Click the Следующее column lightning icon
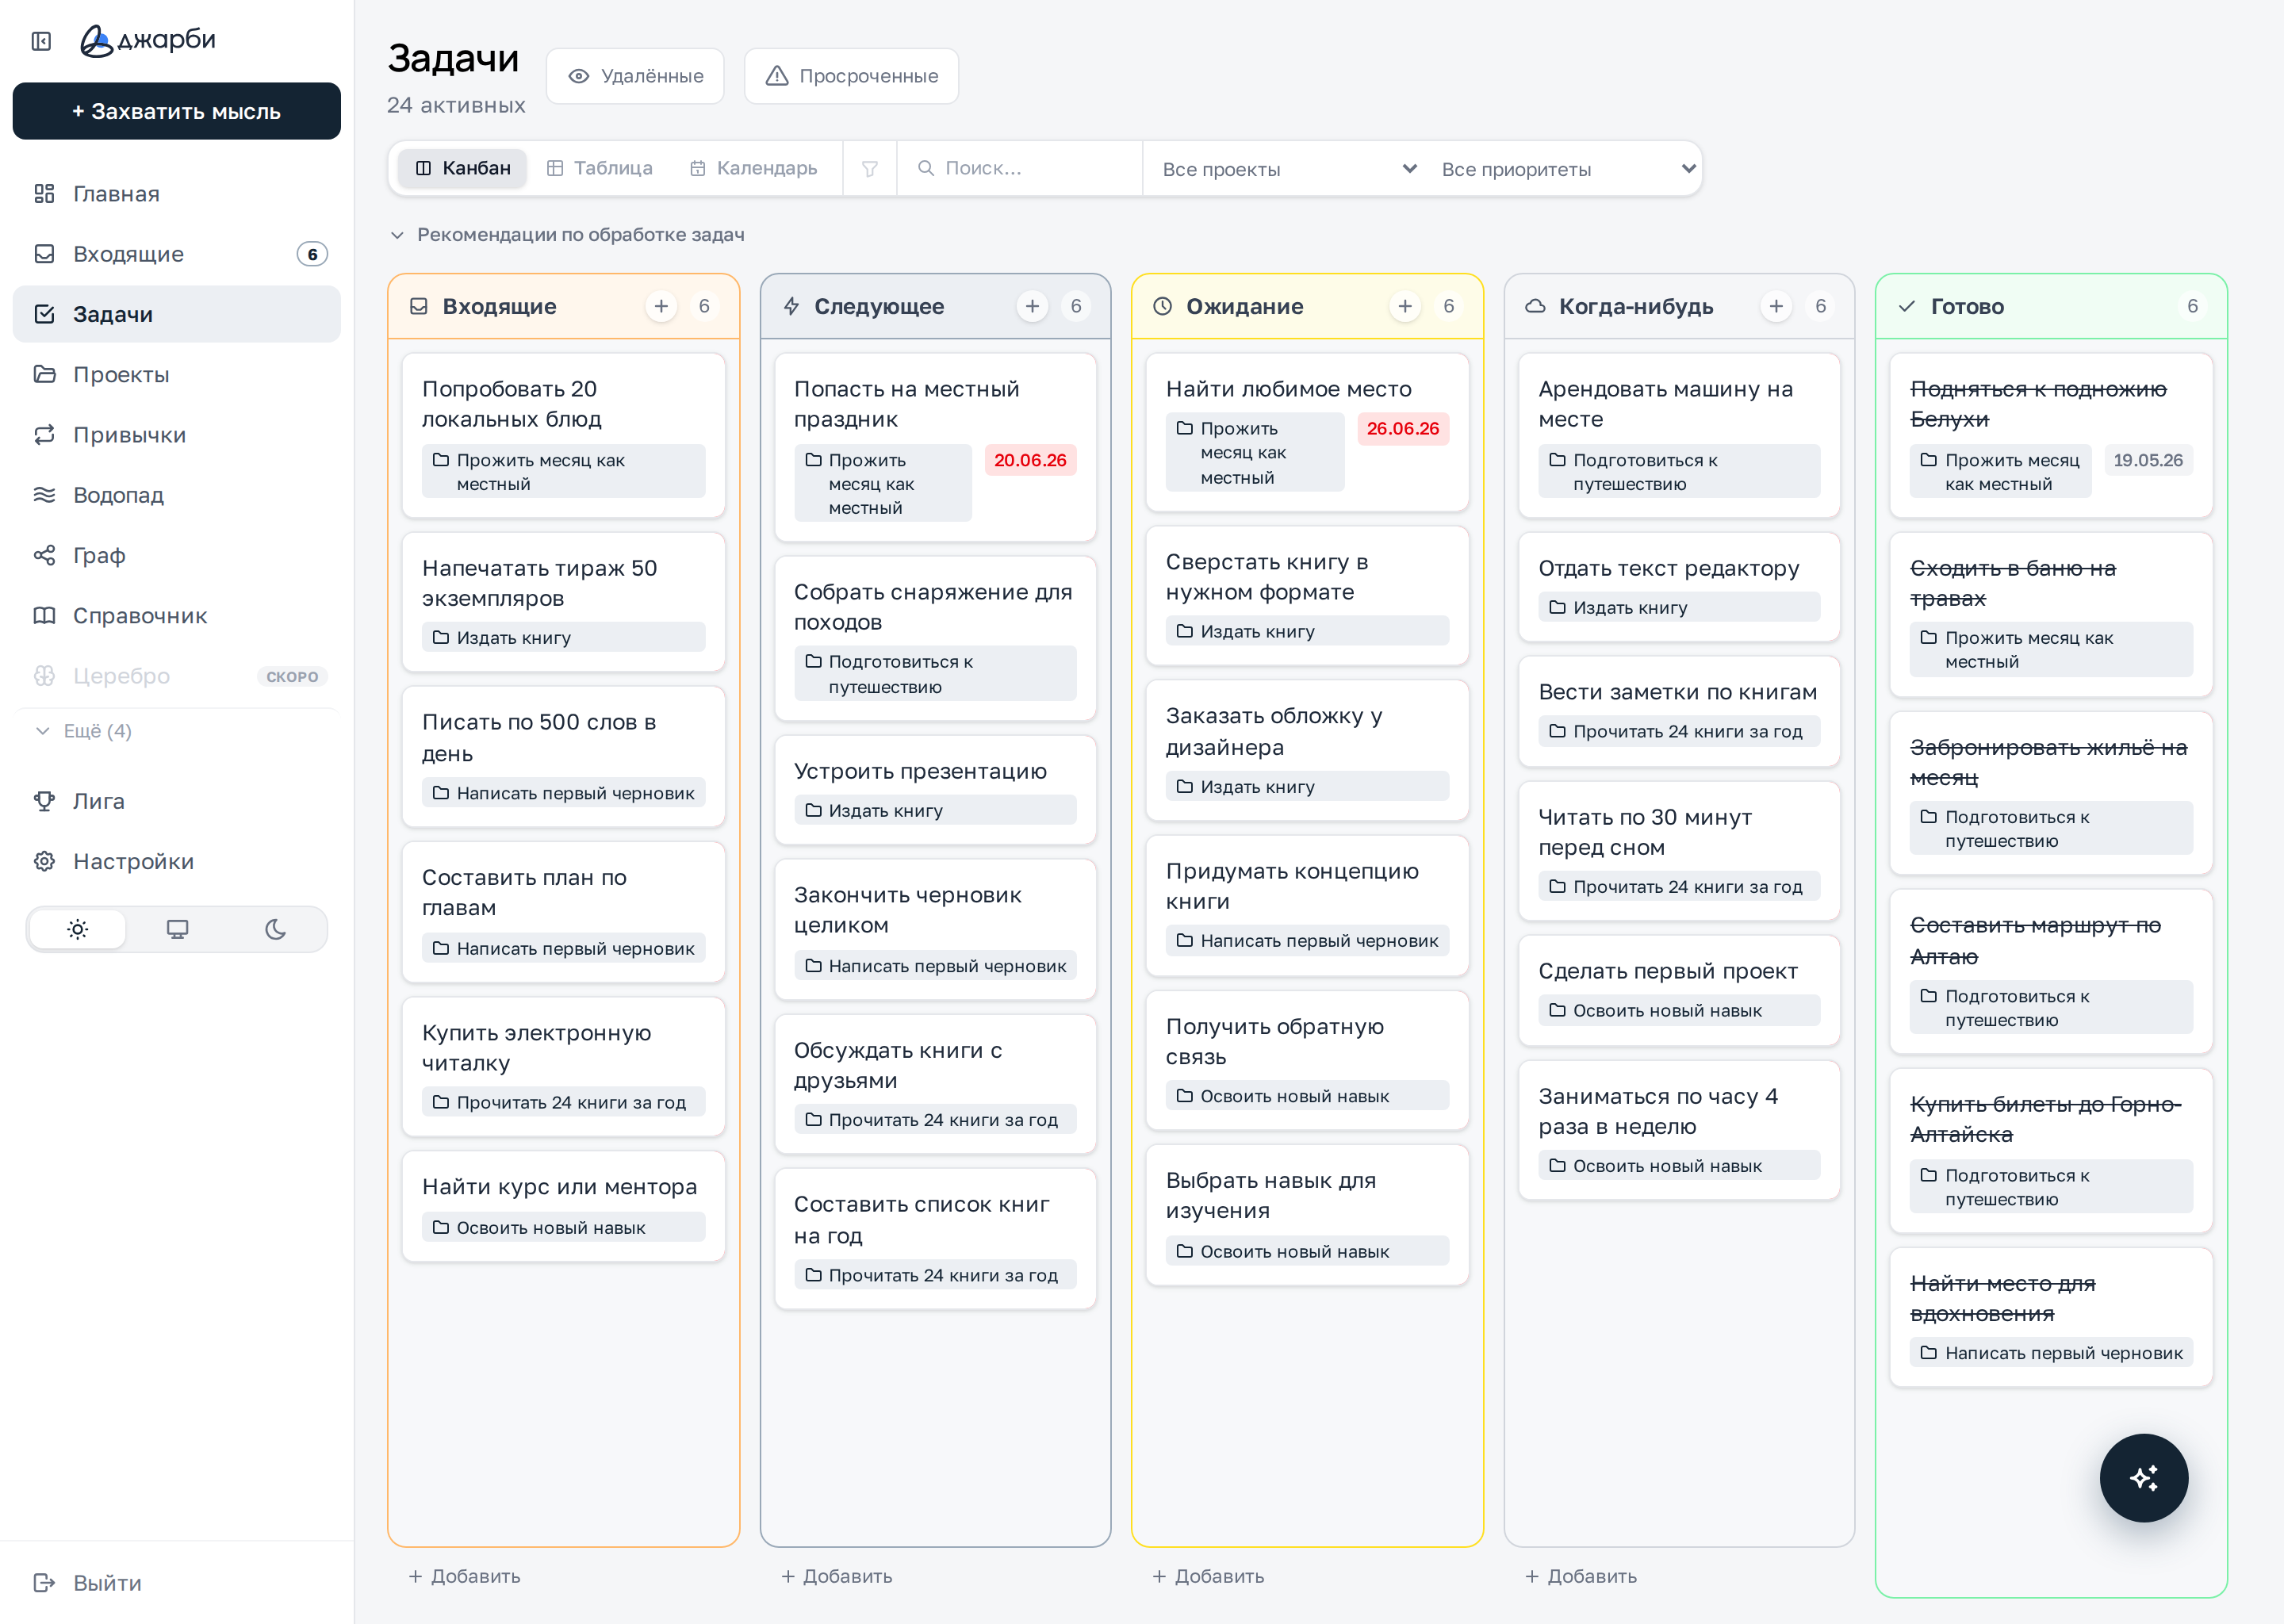2284x1624 pixels. tap(791, 306)
